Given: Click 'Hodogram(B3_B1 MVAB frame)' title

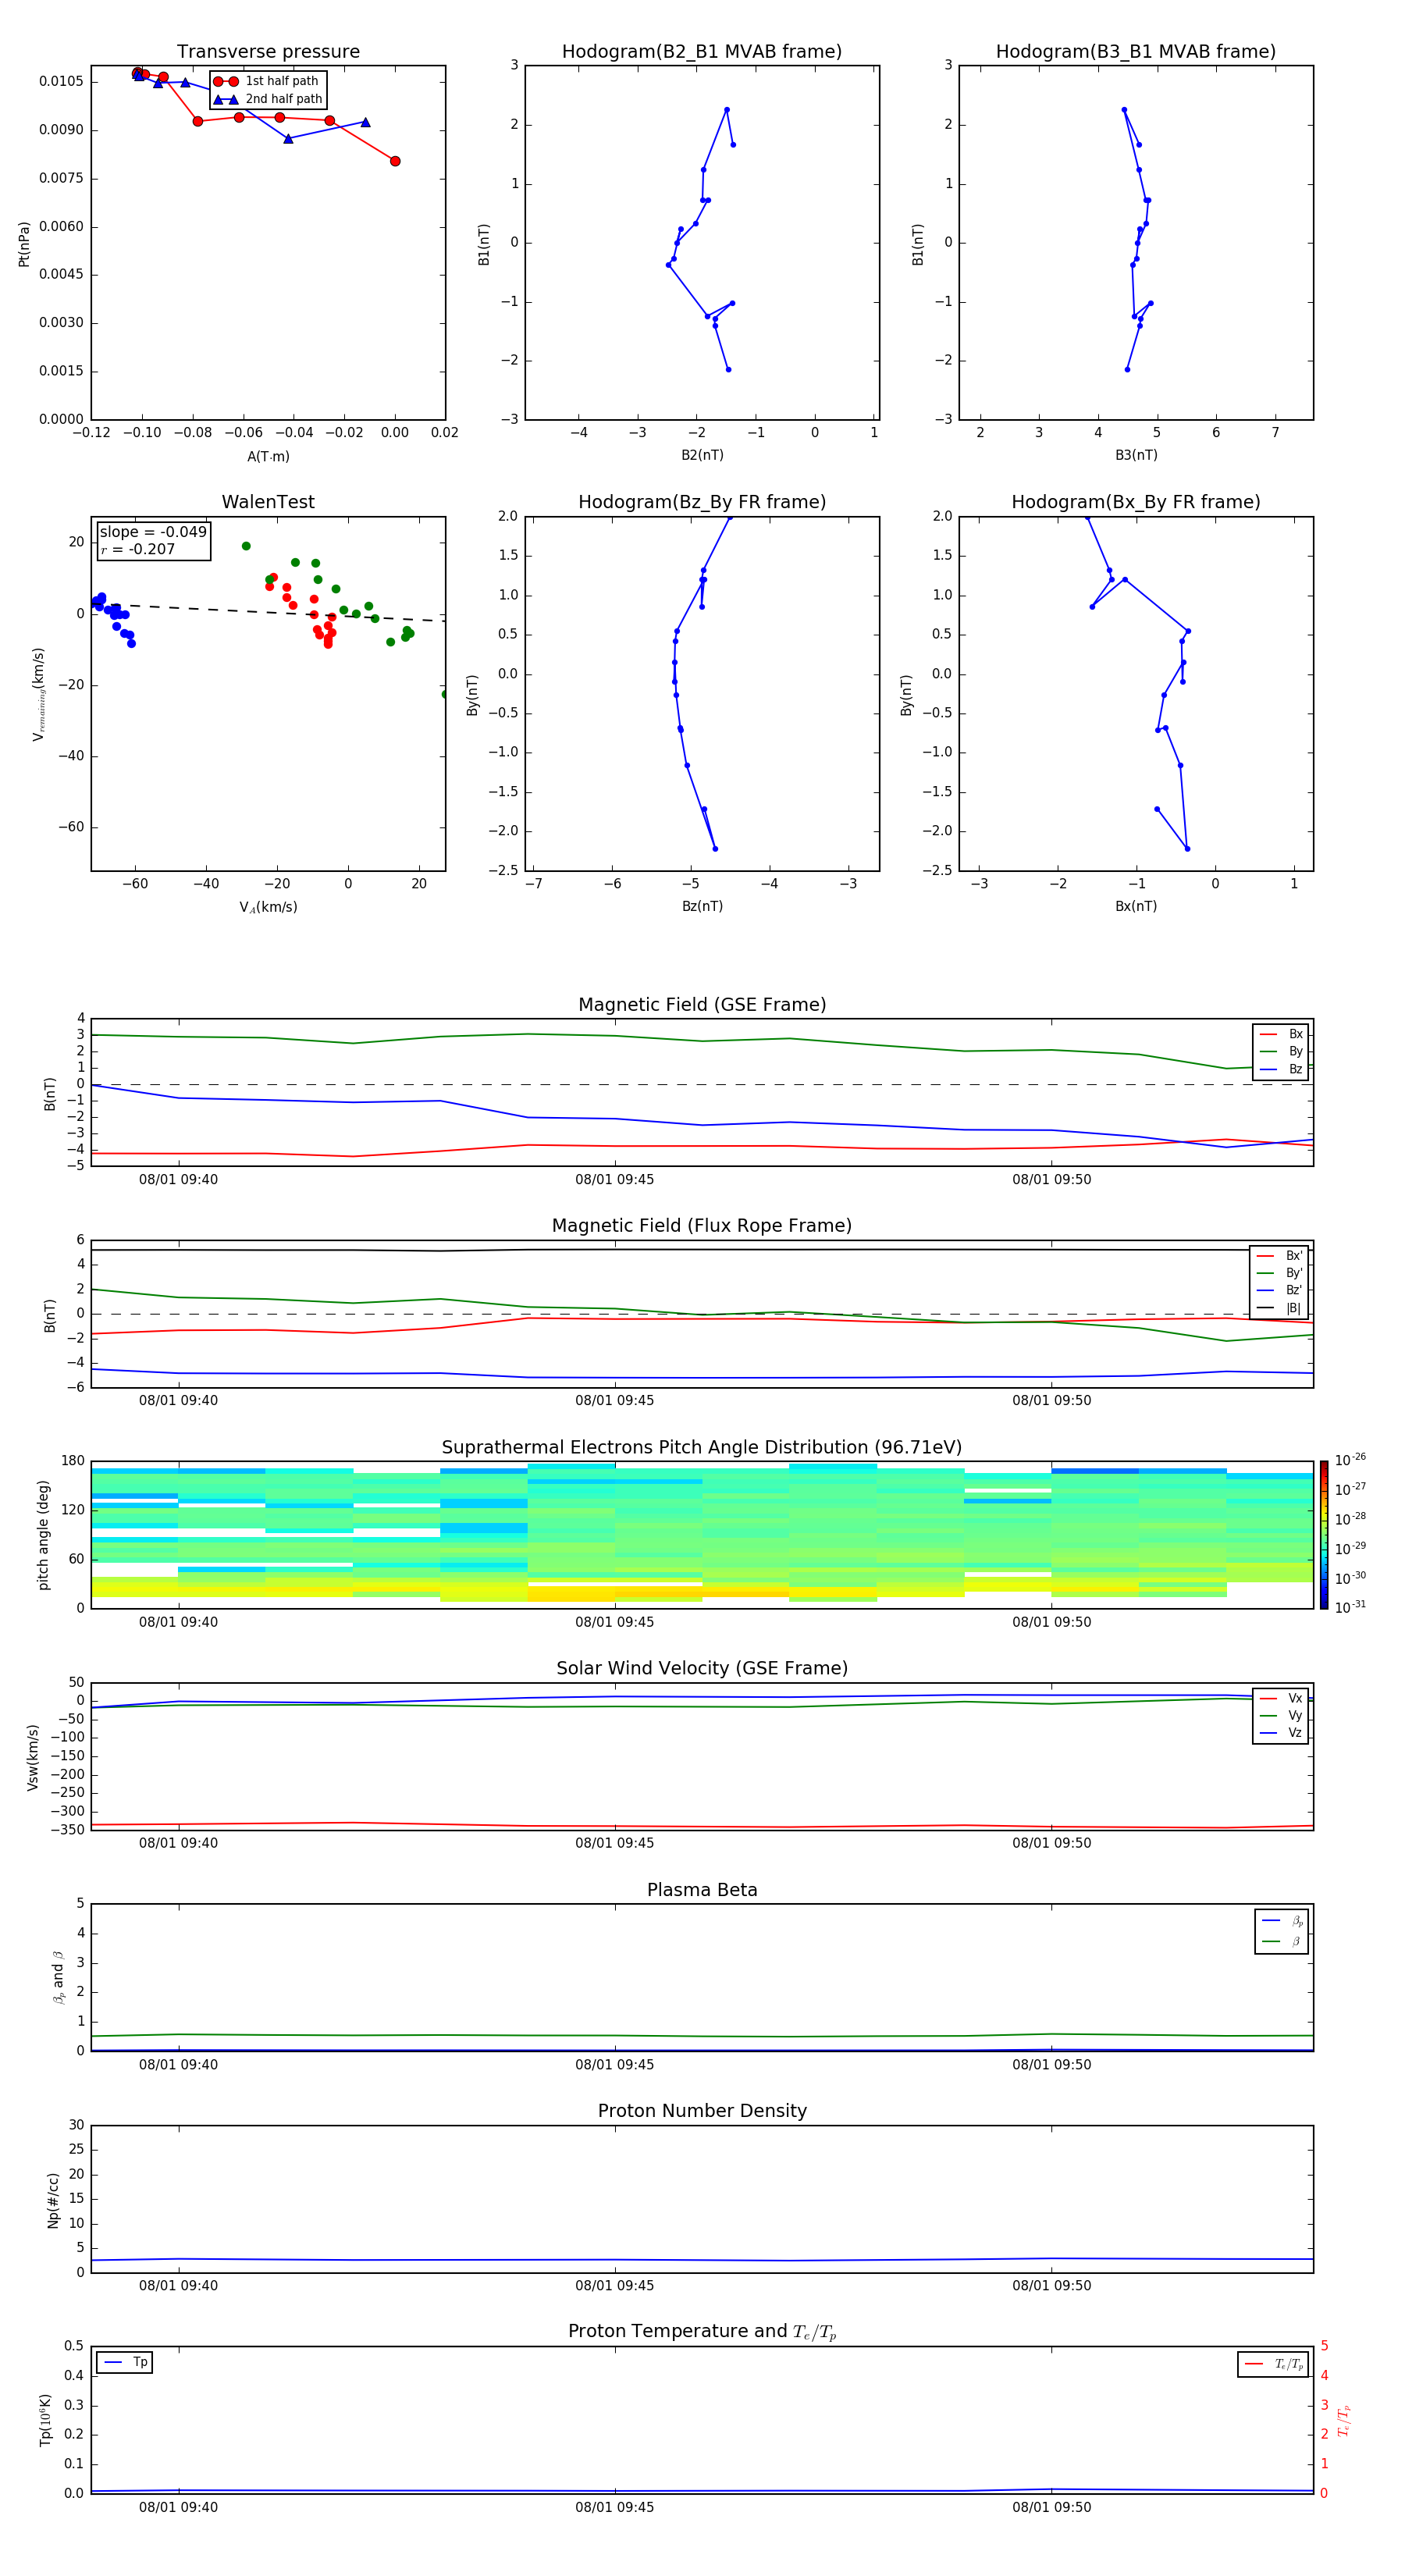Looking at the screenshot, I should [1136, 52].
